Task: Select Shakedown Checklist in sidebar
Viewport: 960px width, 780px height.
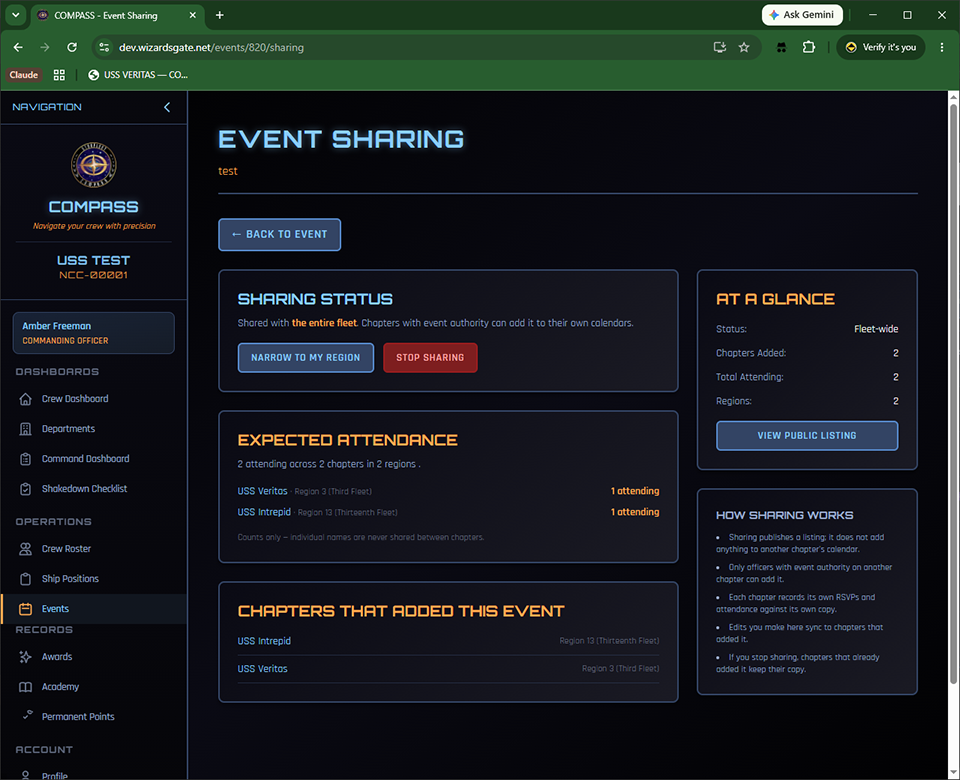Action: (x=94, y=489)
